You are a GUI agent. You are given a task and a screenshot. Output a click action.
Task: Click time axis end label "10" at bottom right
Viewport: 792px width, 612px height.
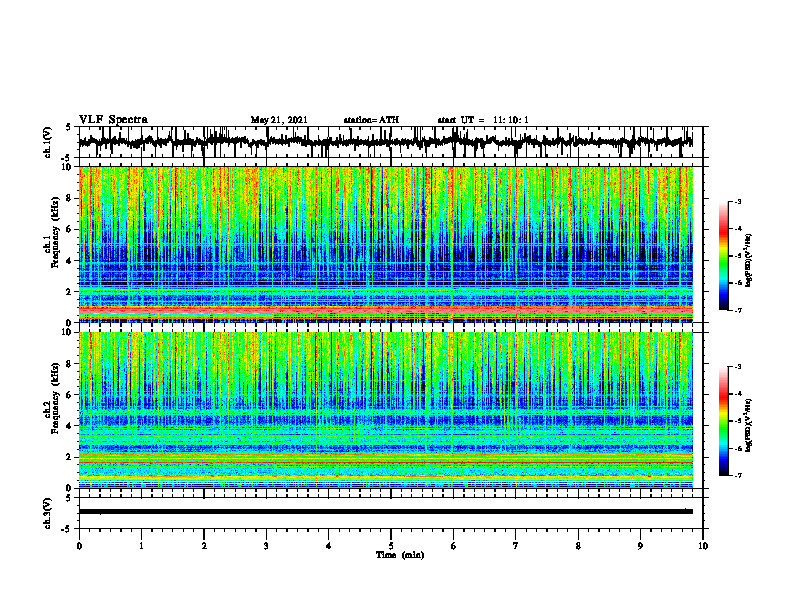[703, 546]
